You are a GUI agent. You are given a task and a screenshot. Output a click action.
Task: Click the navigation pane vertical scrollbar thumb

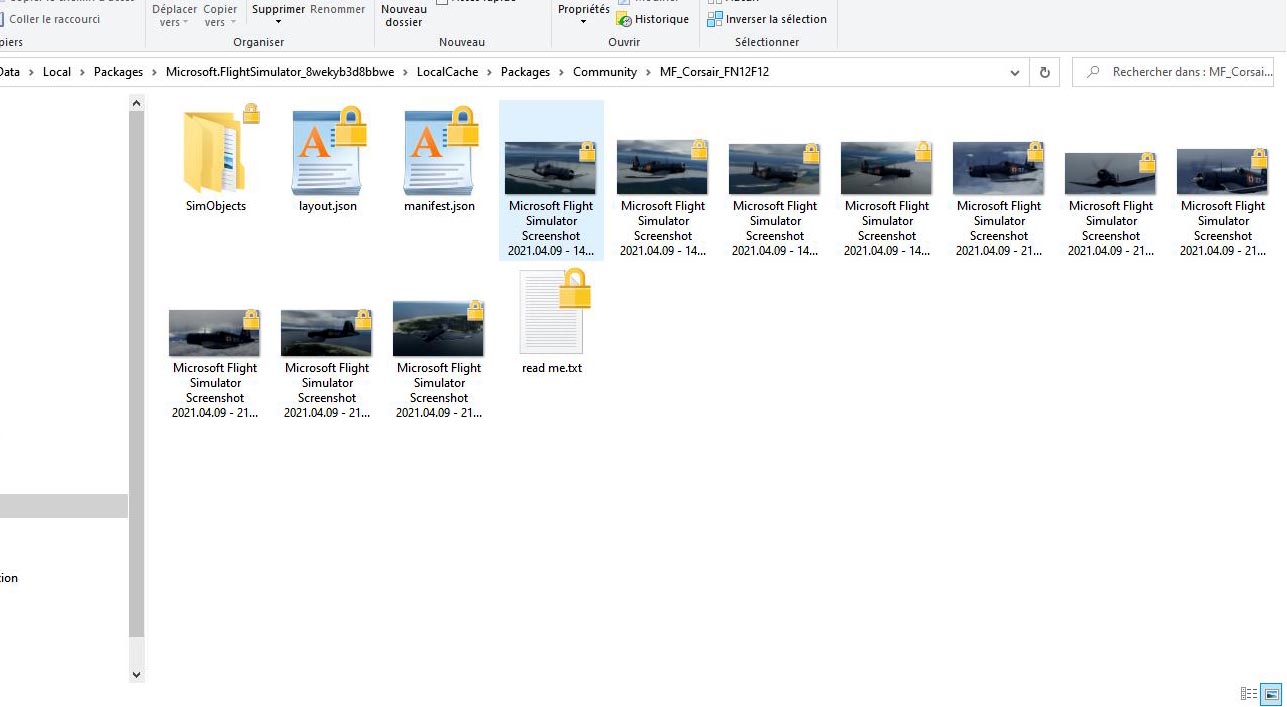coord(137,373)
